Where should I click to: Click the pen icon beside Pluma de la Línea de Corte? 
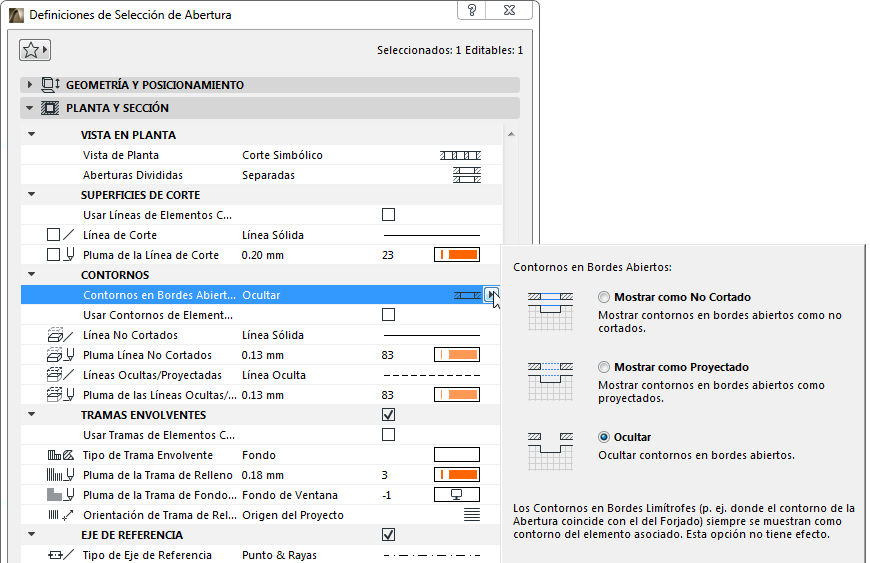69,255
